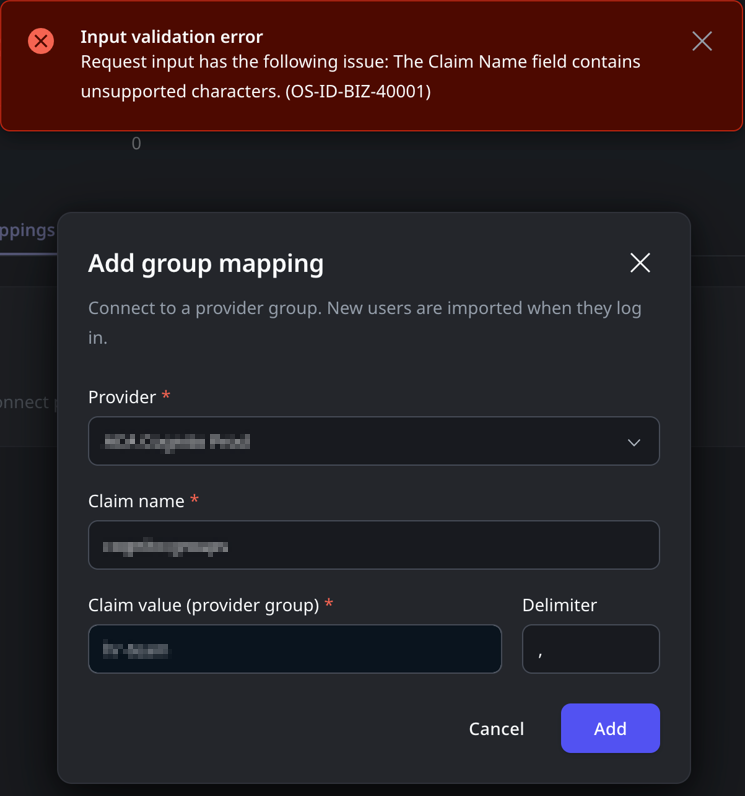Click the Claim value (provider group) field
745x796 pixels.
(x=294, y=649)
